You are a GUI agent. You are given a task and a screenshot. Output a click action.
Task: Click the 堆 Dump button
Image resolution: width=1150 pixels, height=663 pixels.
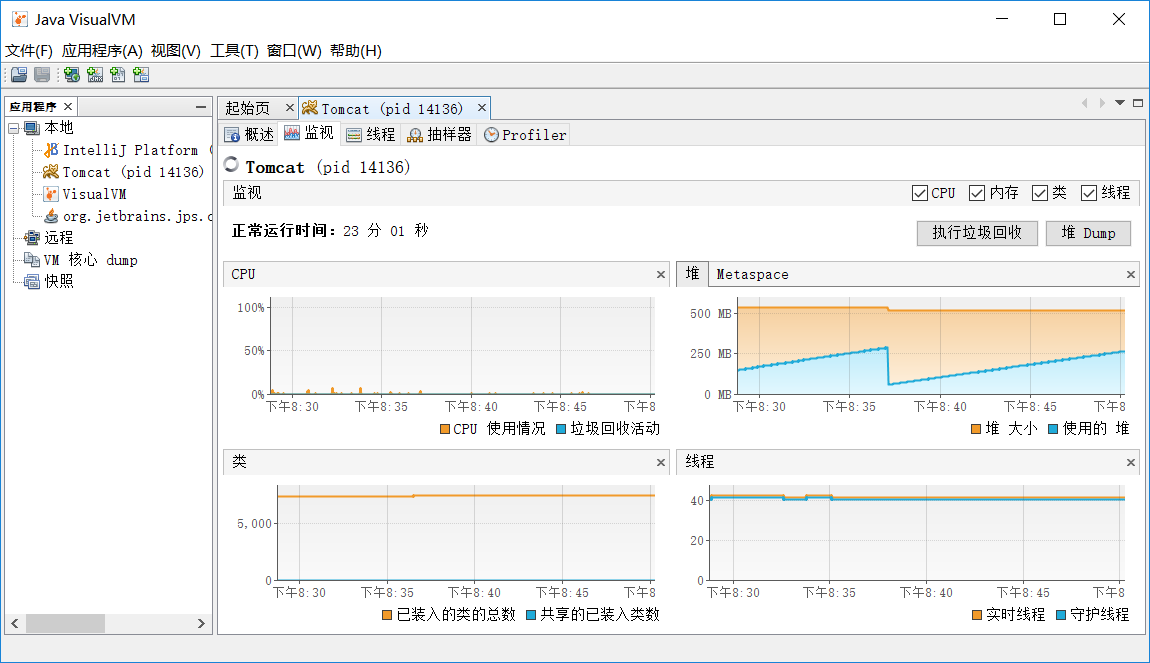point(1088,232)
